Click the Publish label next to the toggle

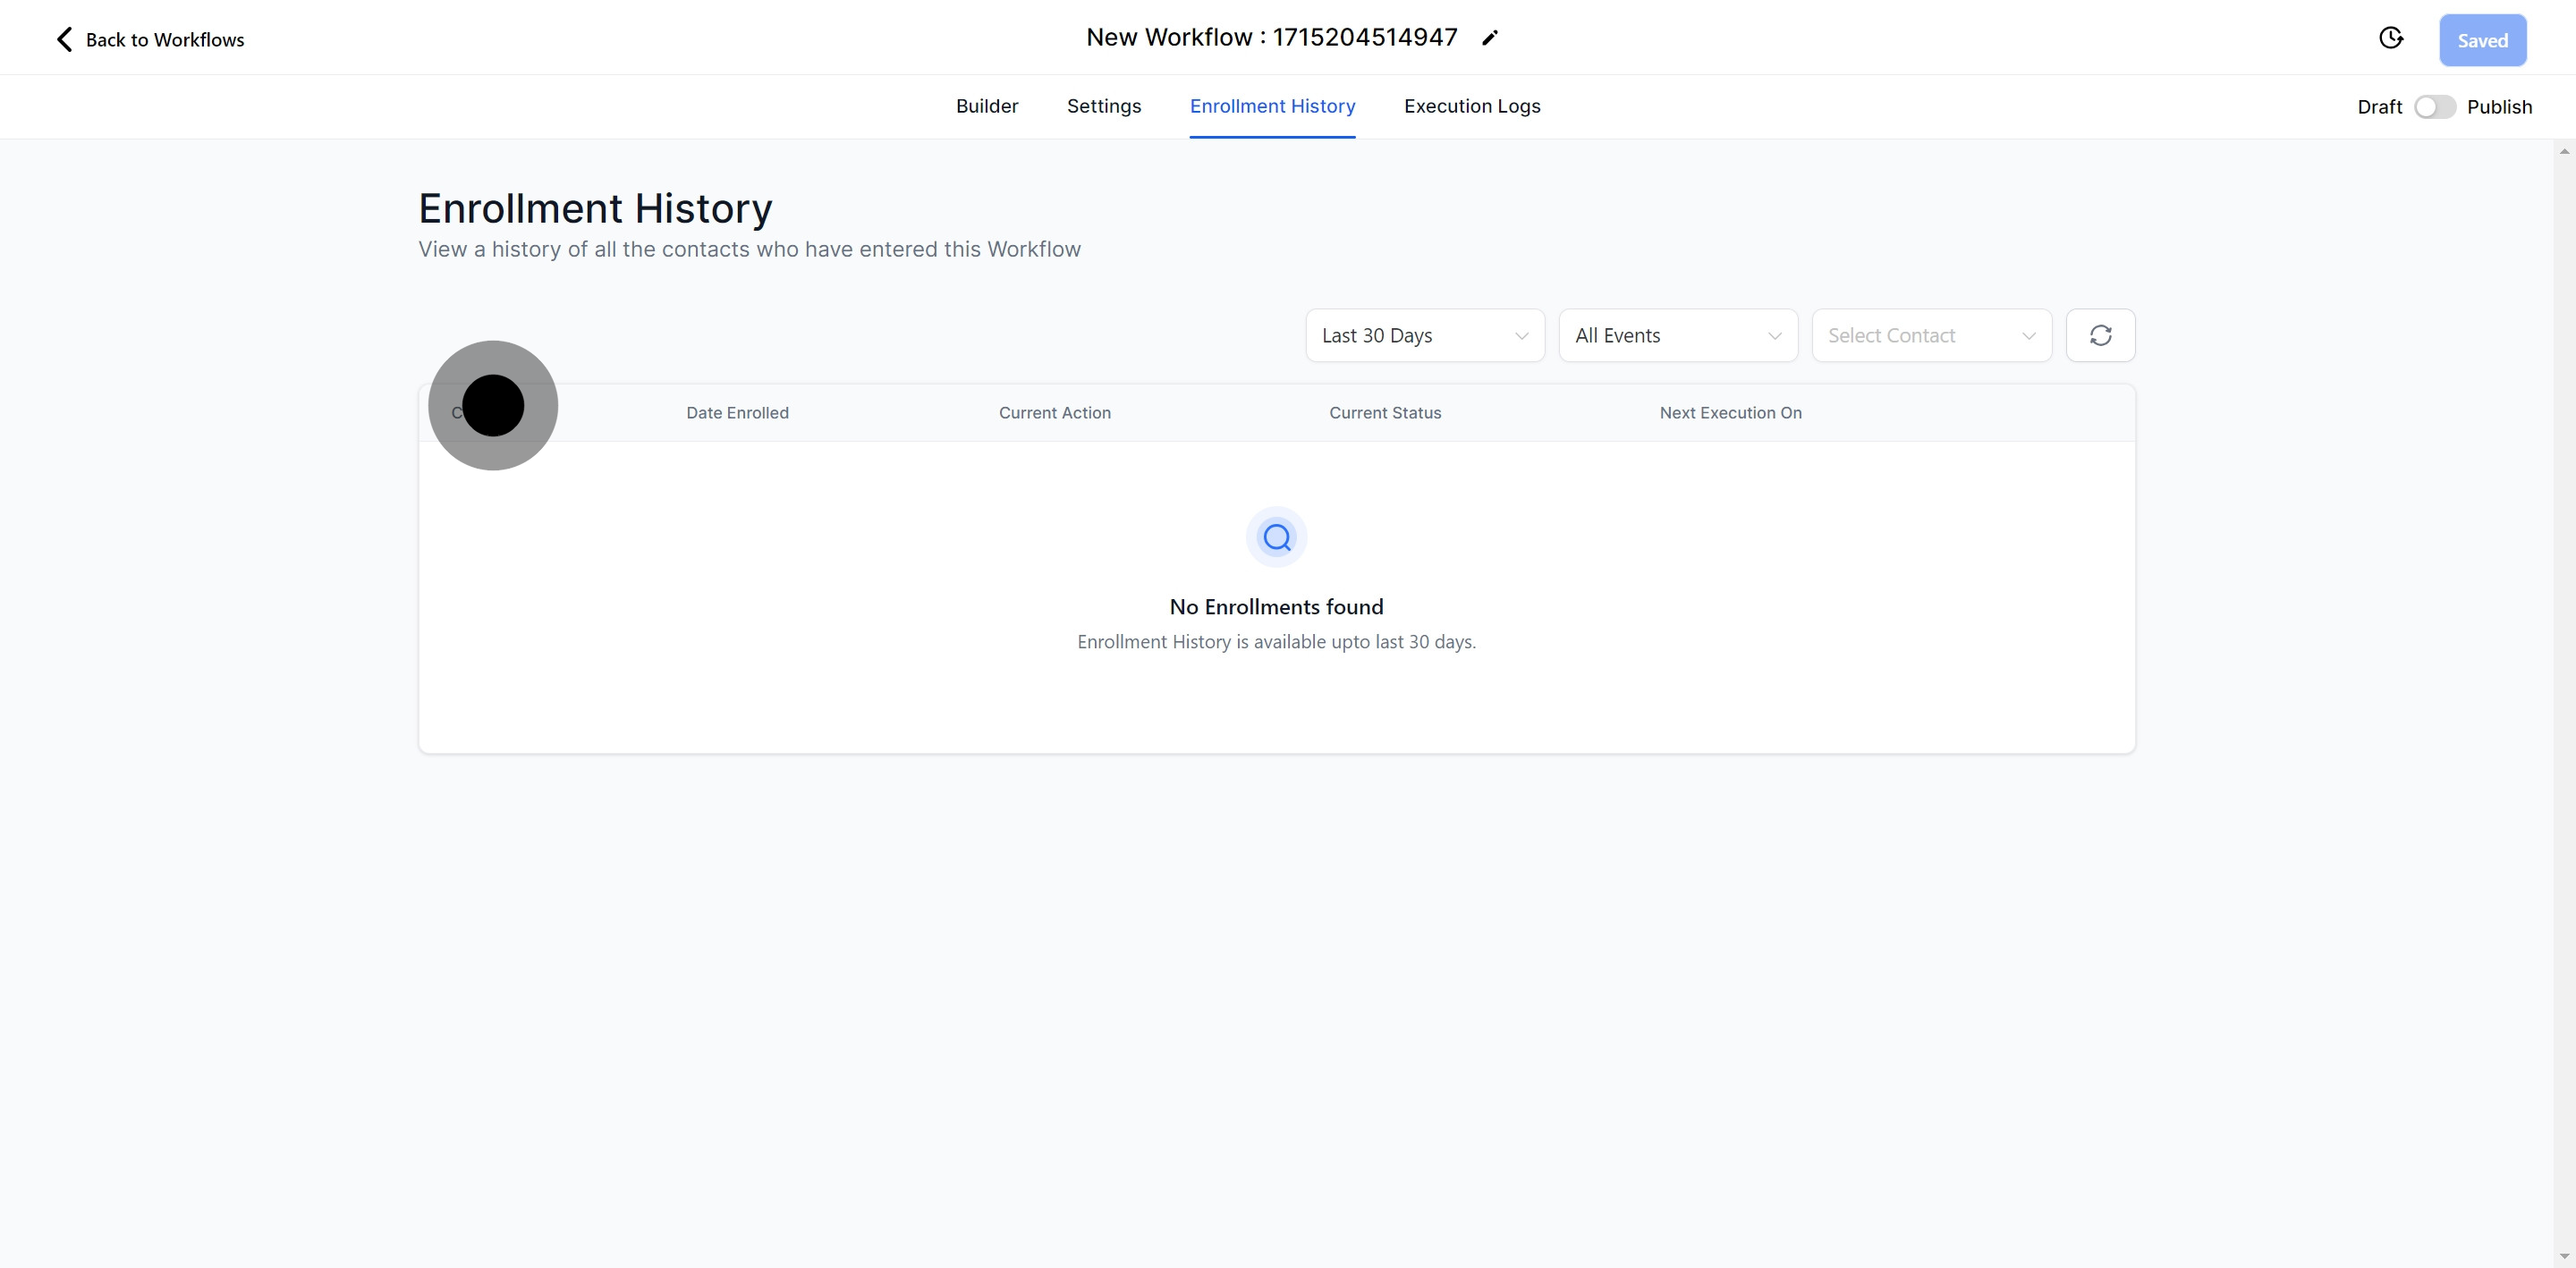click(x=2498, y=107)
